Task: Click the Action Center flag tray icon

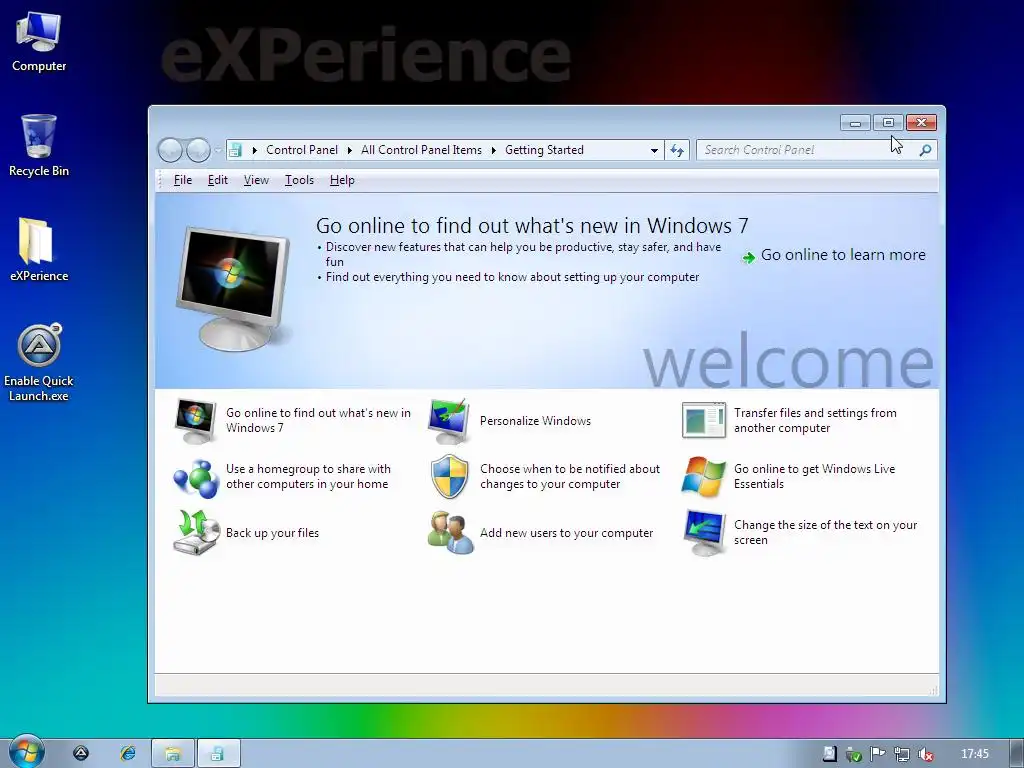Action: point(877,754)
